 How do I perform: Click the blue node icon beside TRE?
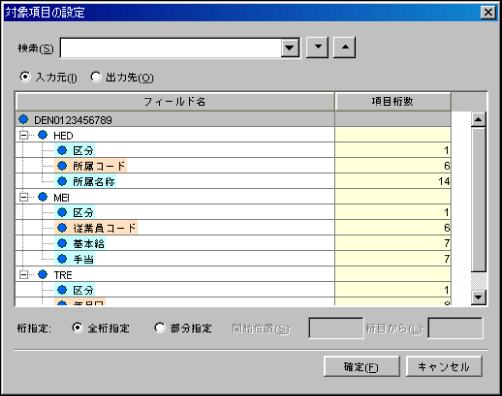coord(43,274)
